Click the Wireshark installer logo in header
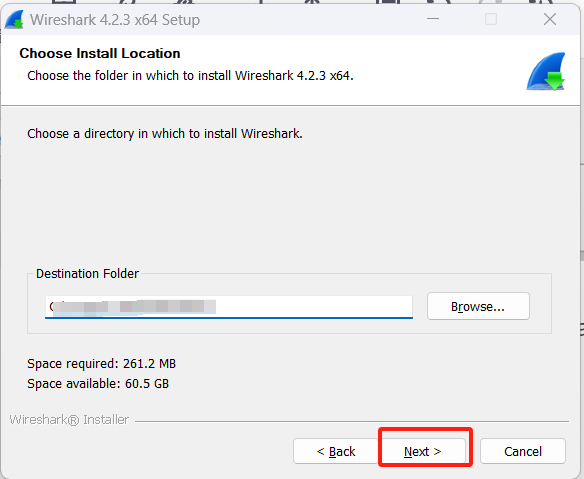Screen dimensions: 584x479 546,72
